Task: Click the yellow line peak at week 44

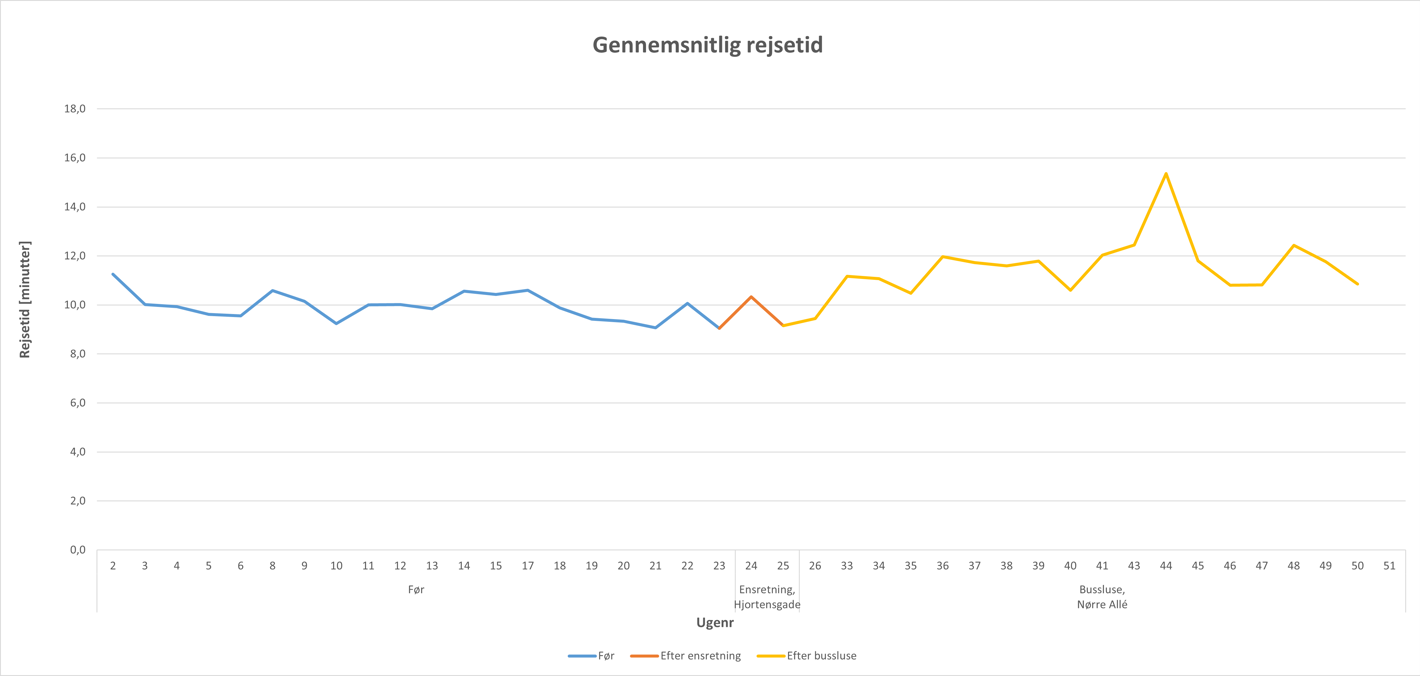Action: (x=1166, y=174)
